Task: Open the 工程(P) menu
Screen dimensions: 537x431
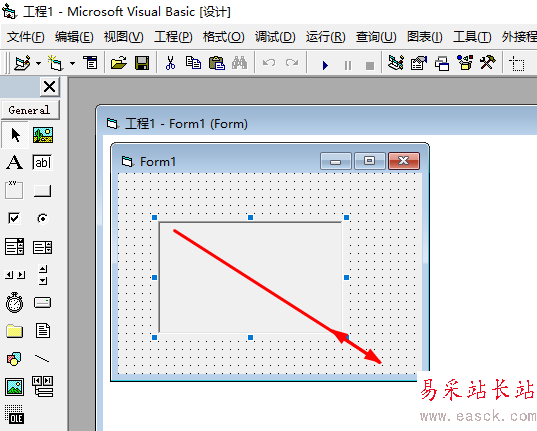Action: coord(173,37)
